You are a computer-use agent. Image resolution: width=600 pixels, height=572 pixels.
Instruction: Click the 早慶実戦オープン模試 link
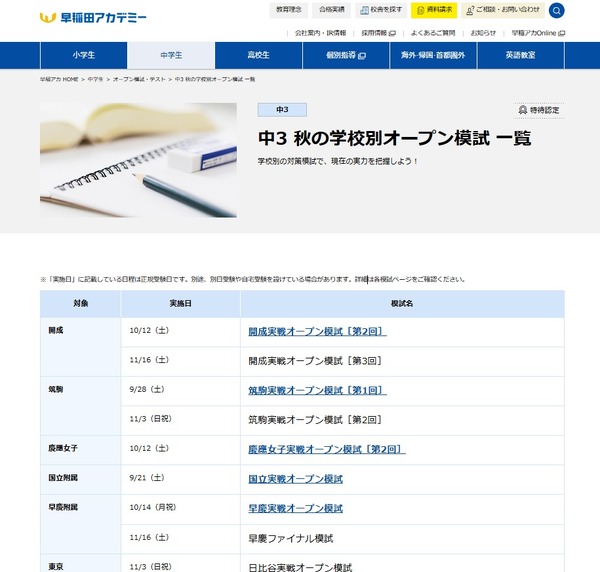[x=295, y=509]
